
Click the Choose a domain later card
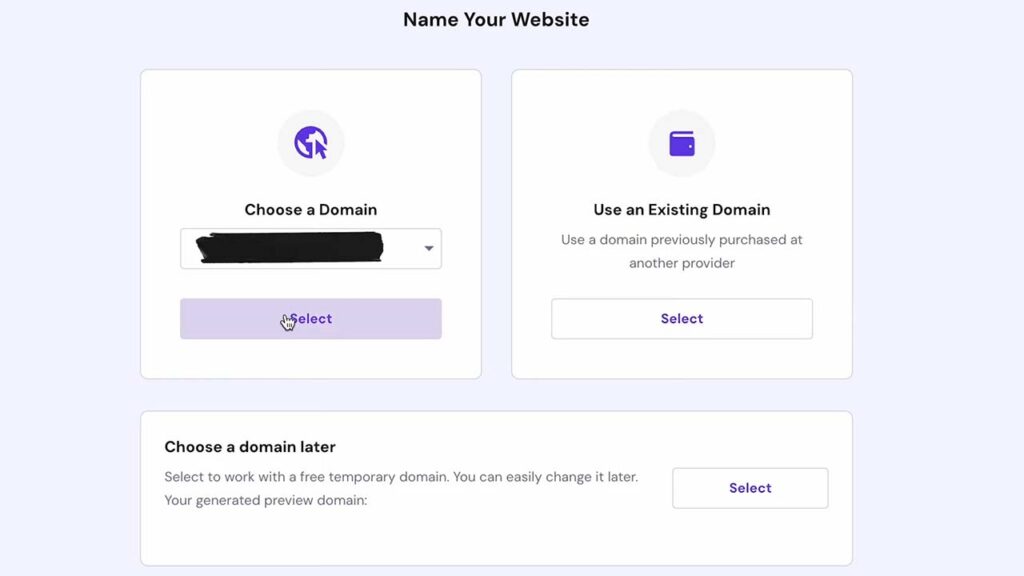[x=496, y=488]
